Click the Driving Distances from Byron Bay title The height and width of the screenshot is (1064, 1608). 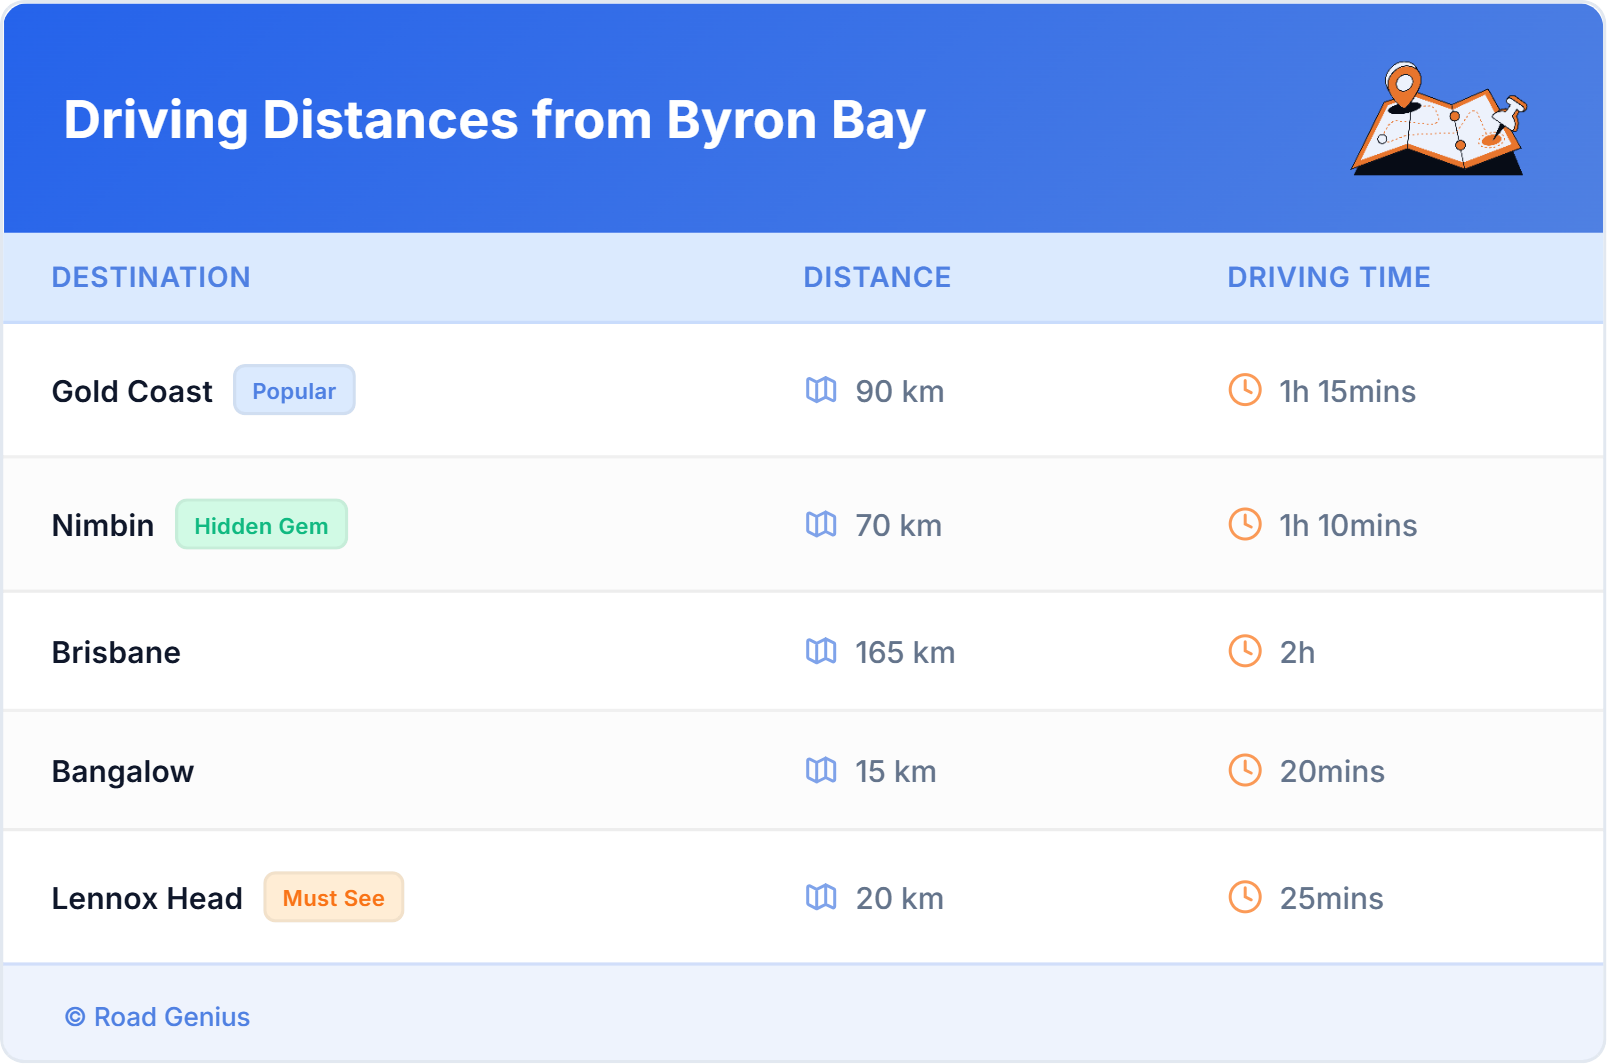coord(494,120)
